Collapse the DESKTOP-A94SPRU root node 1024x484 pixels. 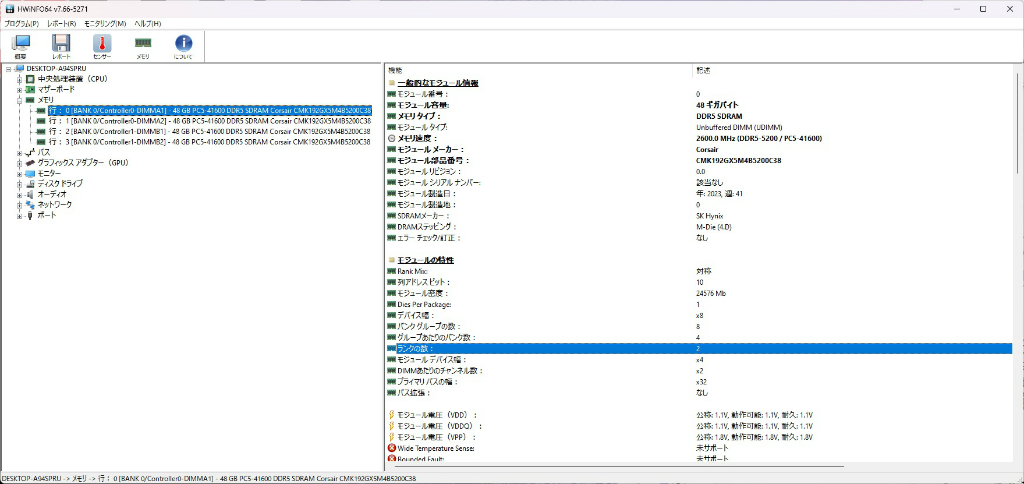tap(8, 69)
